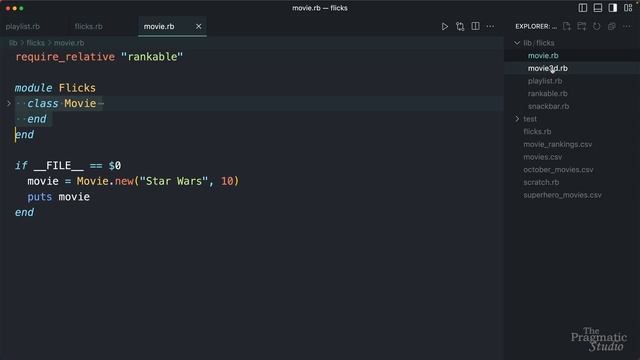Click the number 10 in Movie.new call

pyautogui.click(x=227, y=181)
